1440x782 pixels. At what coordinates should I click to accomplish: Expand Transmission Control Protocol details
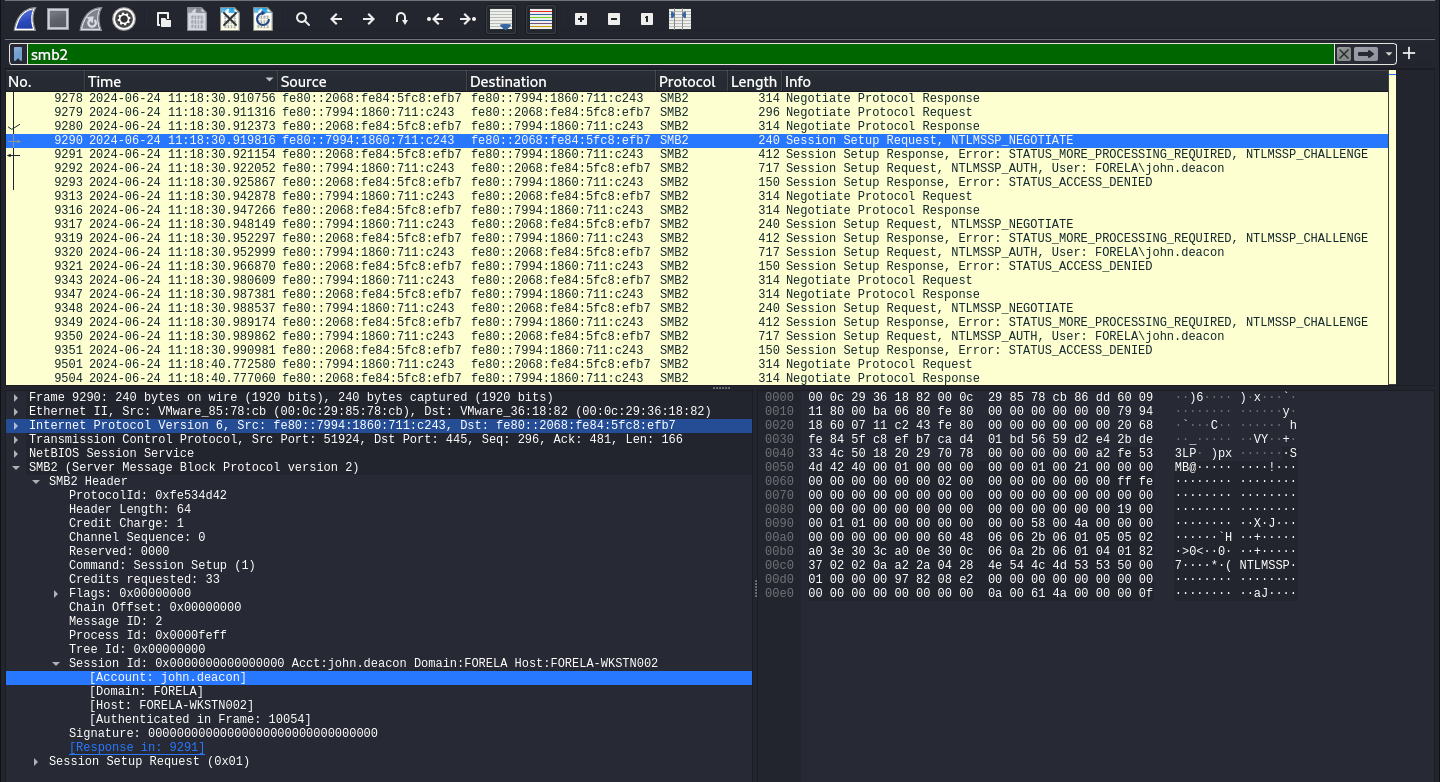[17, 440]
